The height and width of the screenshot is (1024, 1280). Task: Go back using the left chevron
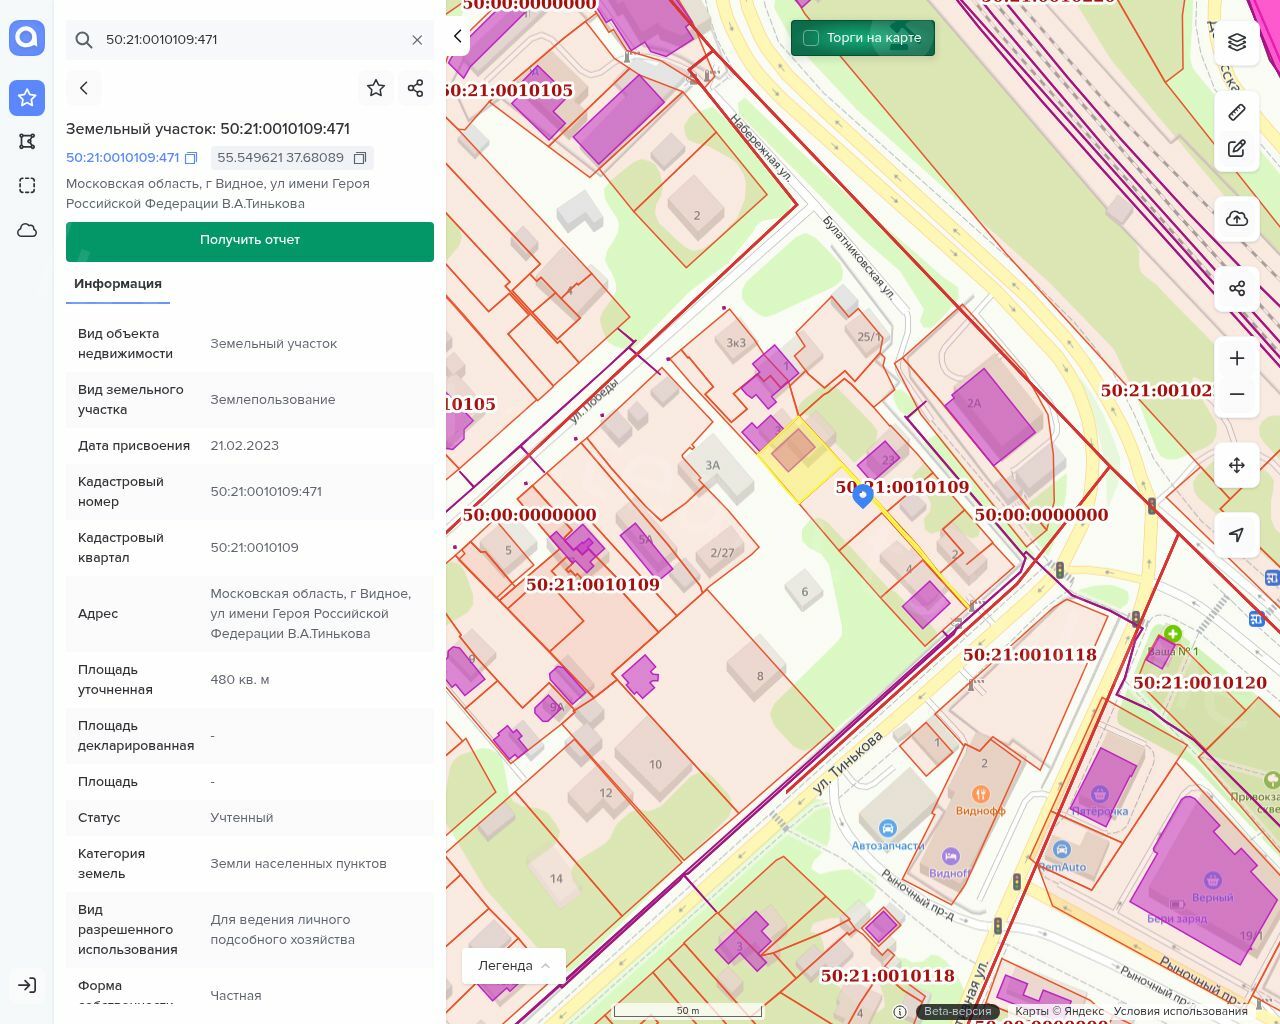click(84, 88)
